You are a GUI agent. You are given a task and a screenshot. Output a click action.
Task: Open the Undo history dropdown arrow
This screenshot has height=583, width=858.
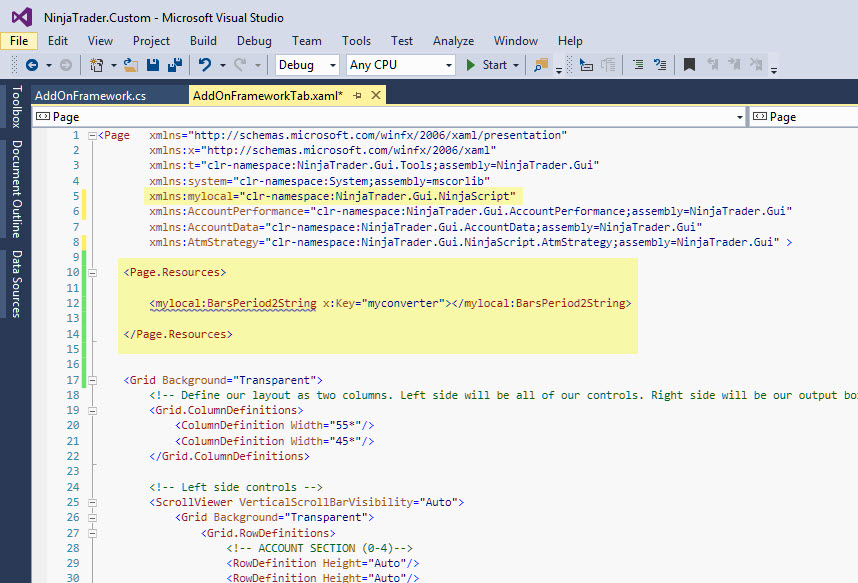[223, 66]
